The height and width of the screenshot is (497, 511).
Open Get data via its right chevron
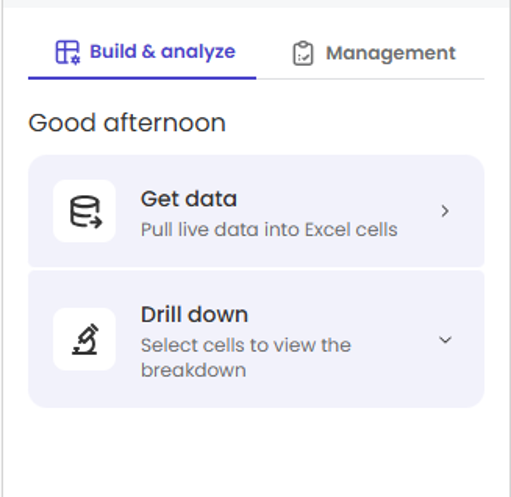[x=445, y=211]
